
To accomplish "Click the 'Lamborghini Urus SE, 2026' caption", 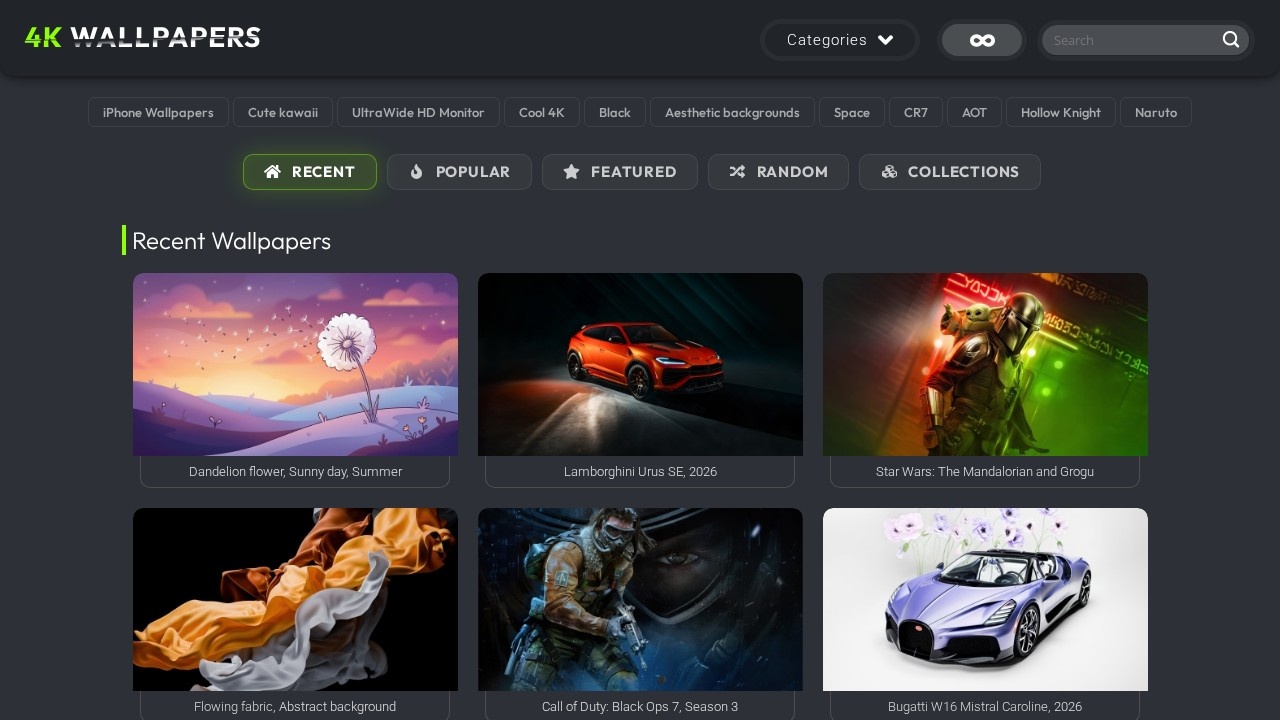I will coord(640,472).
